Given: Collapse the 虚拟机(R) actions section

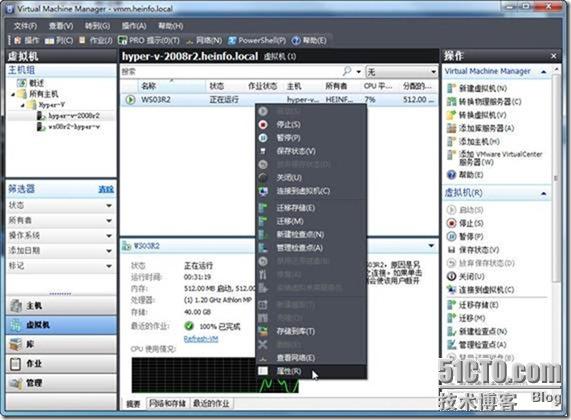Looking at the screenshot, I should click(x=544, y=193).
